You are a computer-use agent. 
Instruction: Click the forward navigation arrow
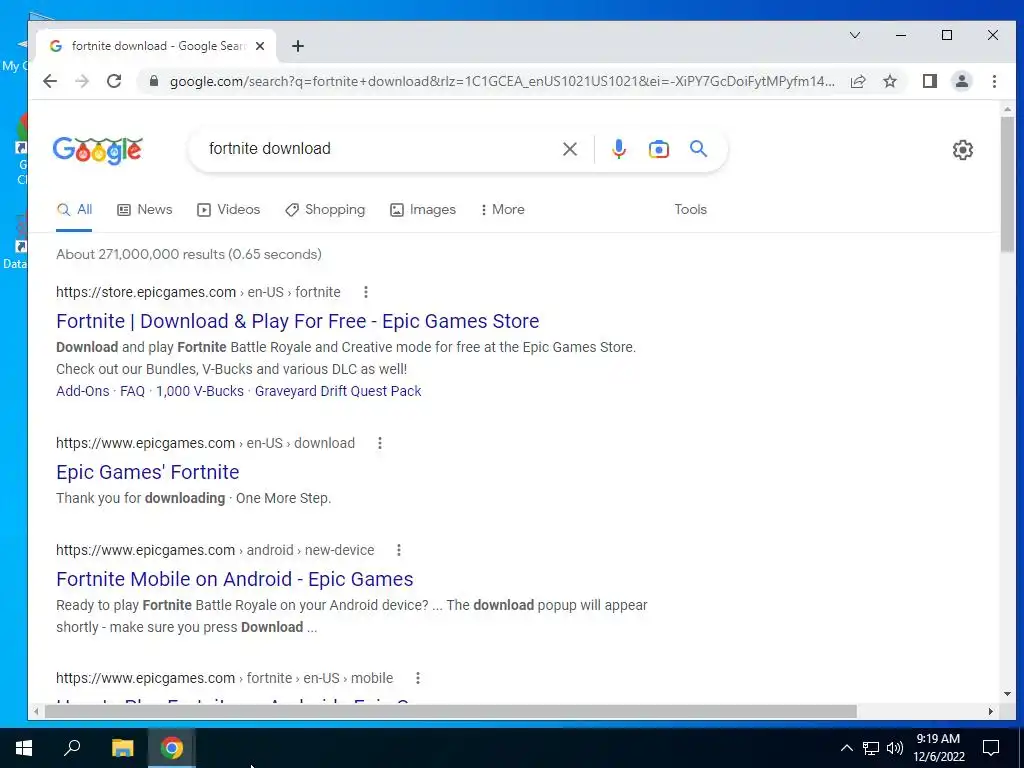point(82,81)
